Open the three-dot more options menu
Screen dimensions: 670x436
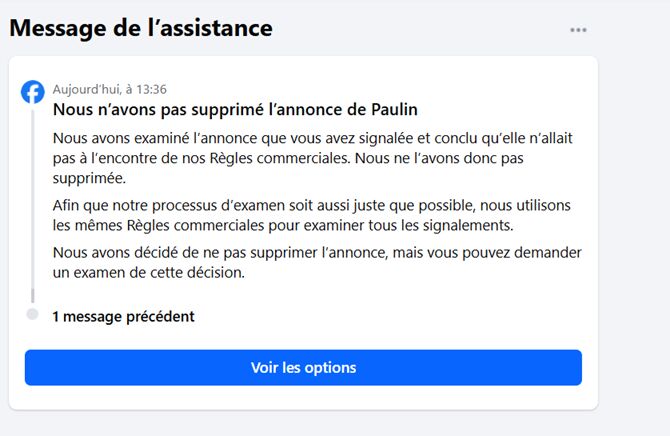(x=578, y=30)
